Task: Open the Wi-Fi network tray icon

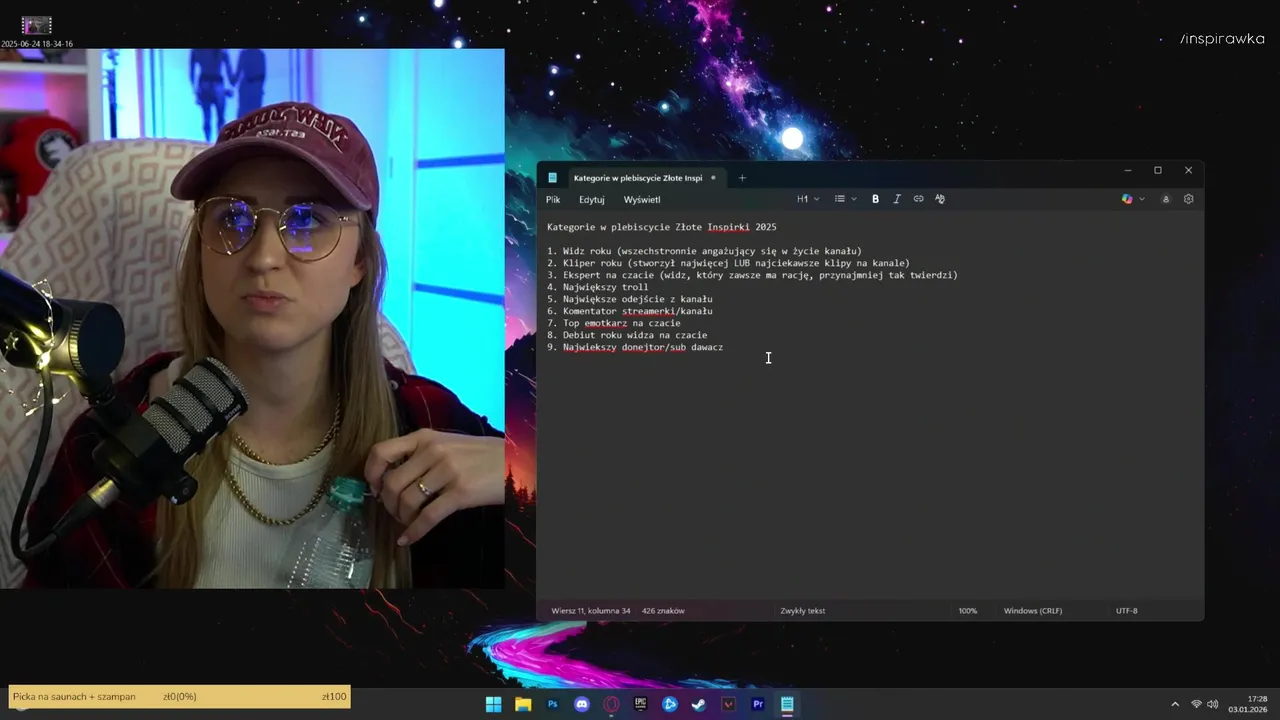Action: [1196, 704]
